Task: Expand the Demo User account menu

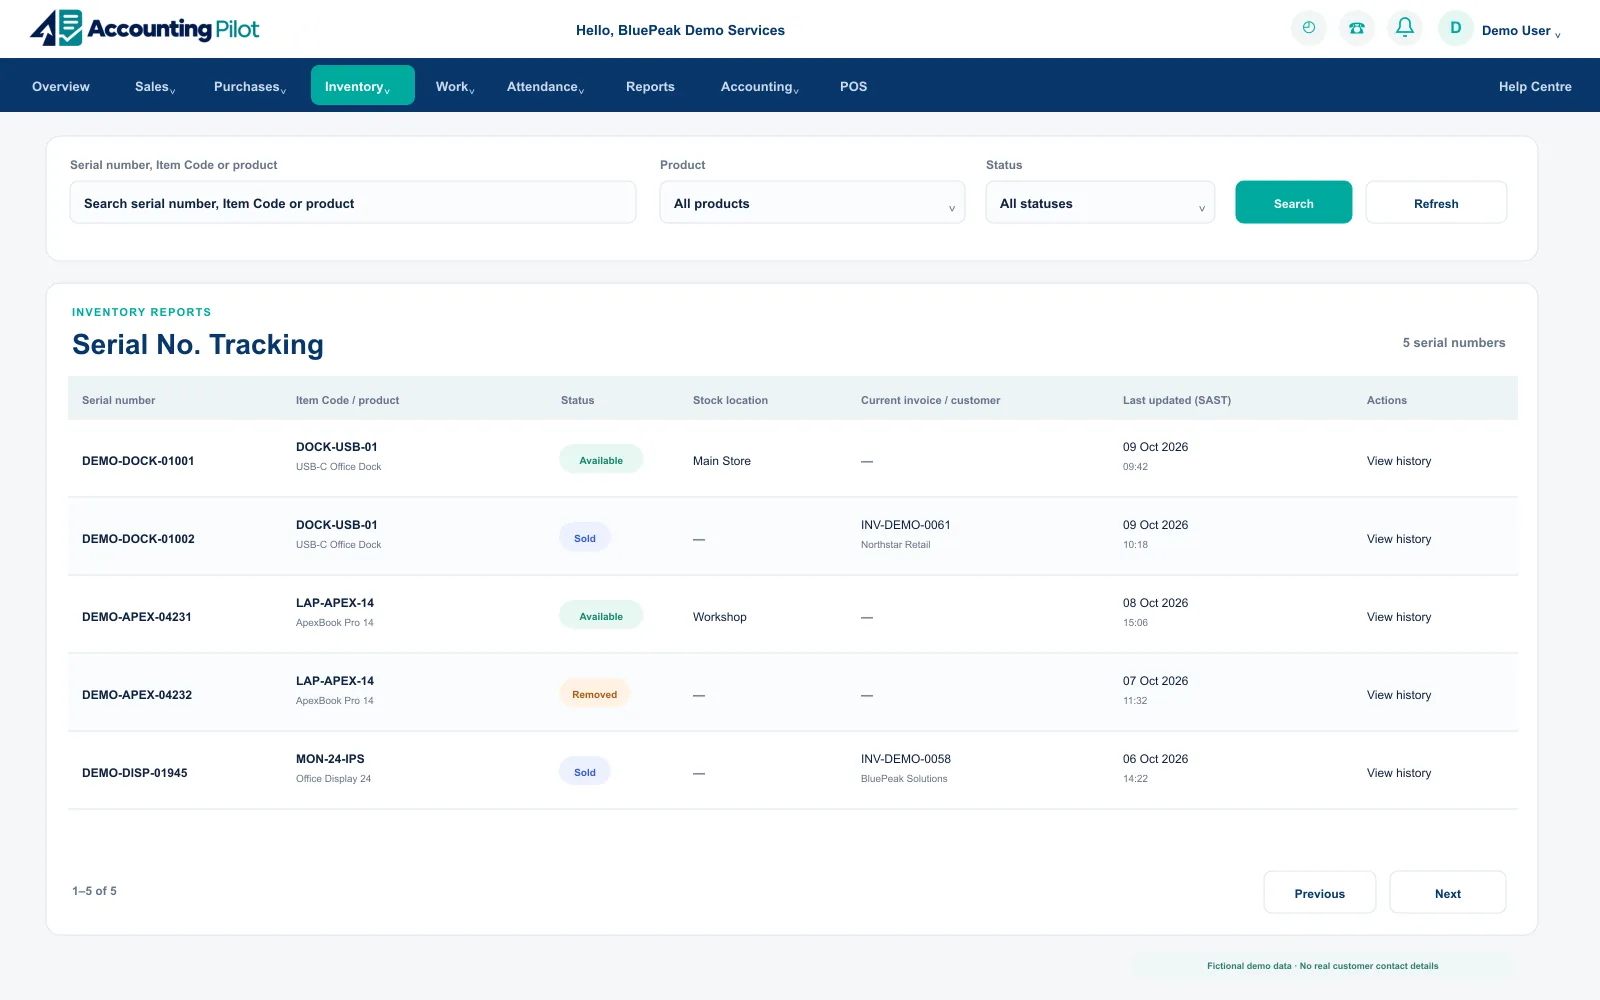Action: coord(1520,31)
